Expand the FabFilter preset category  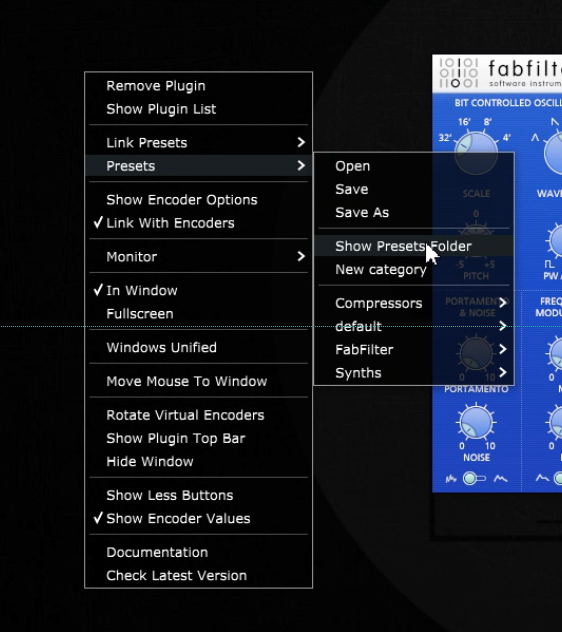[x=414, y=349]
